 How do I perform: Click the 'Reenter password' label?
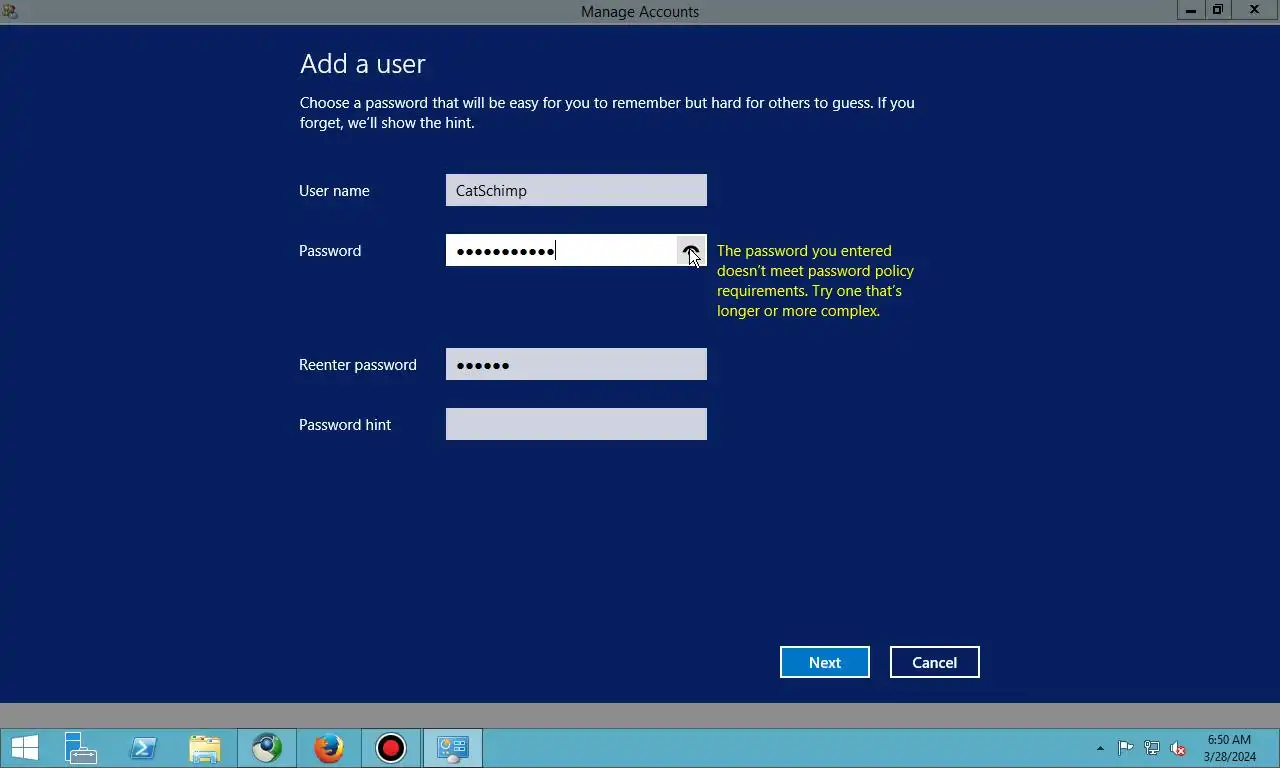[x=358, y=365]
